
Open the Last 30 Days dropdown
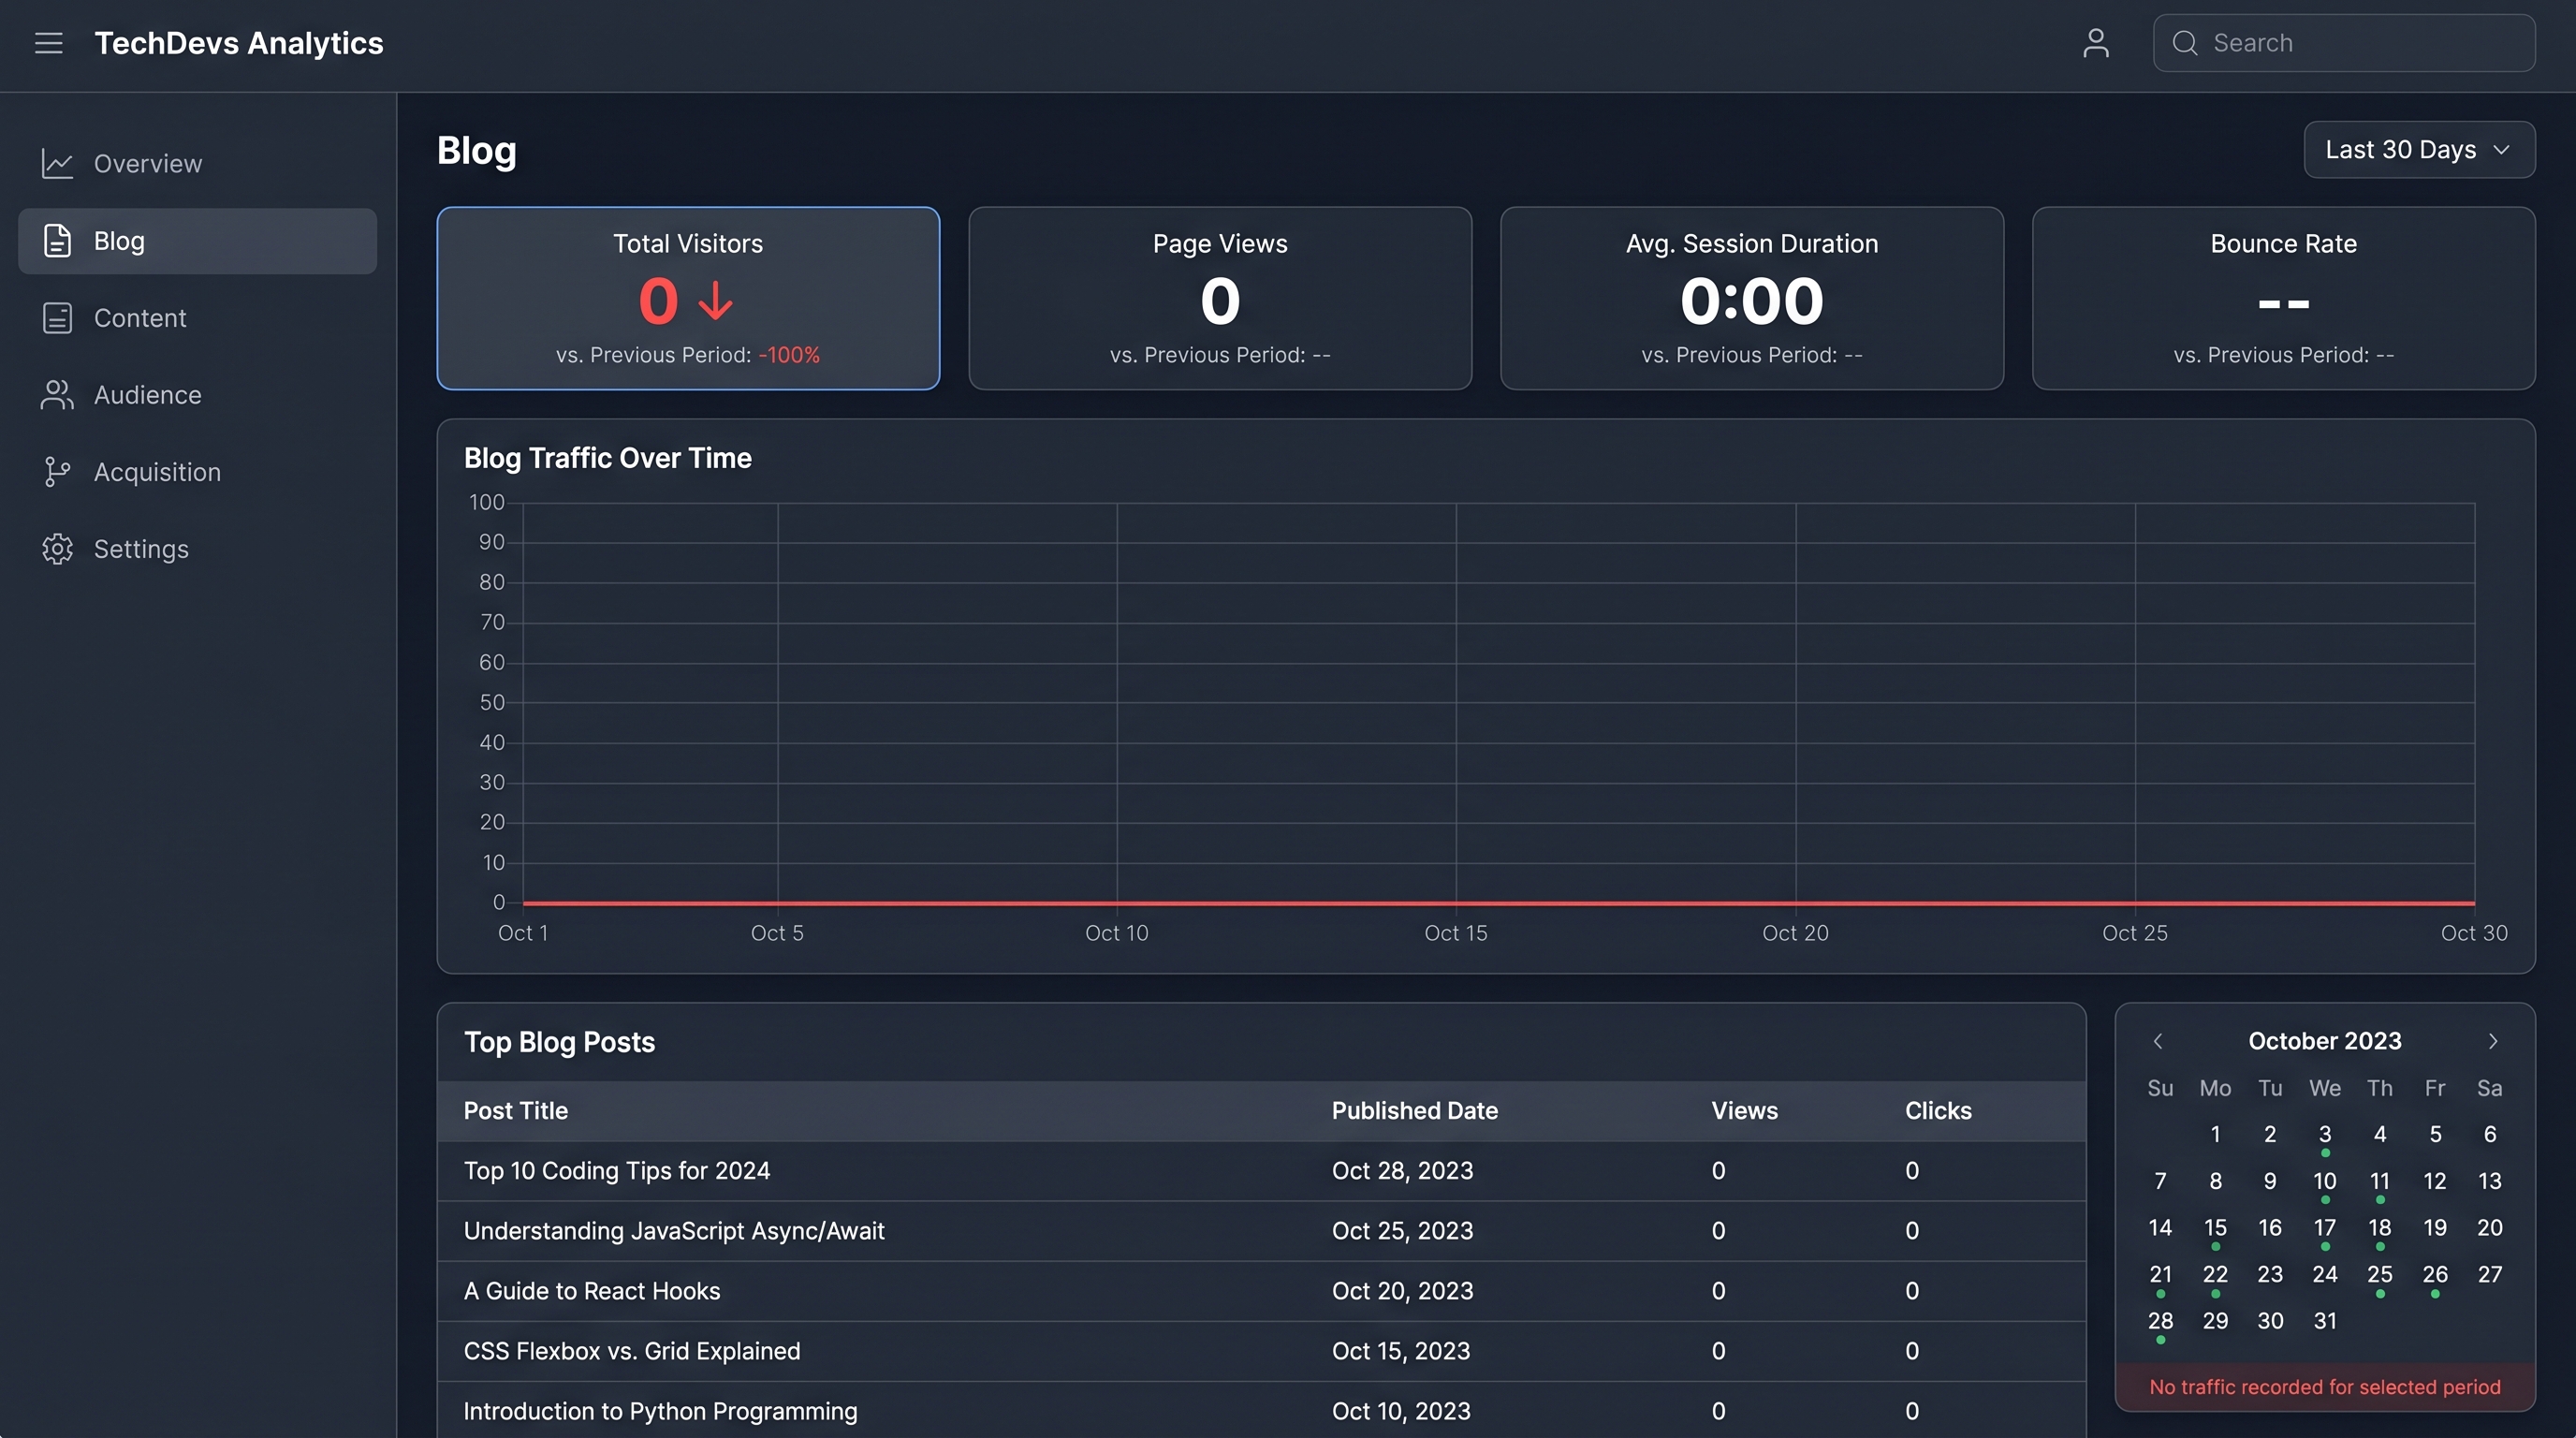point(2419,150)
